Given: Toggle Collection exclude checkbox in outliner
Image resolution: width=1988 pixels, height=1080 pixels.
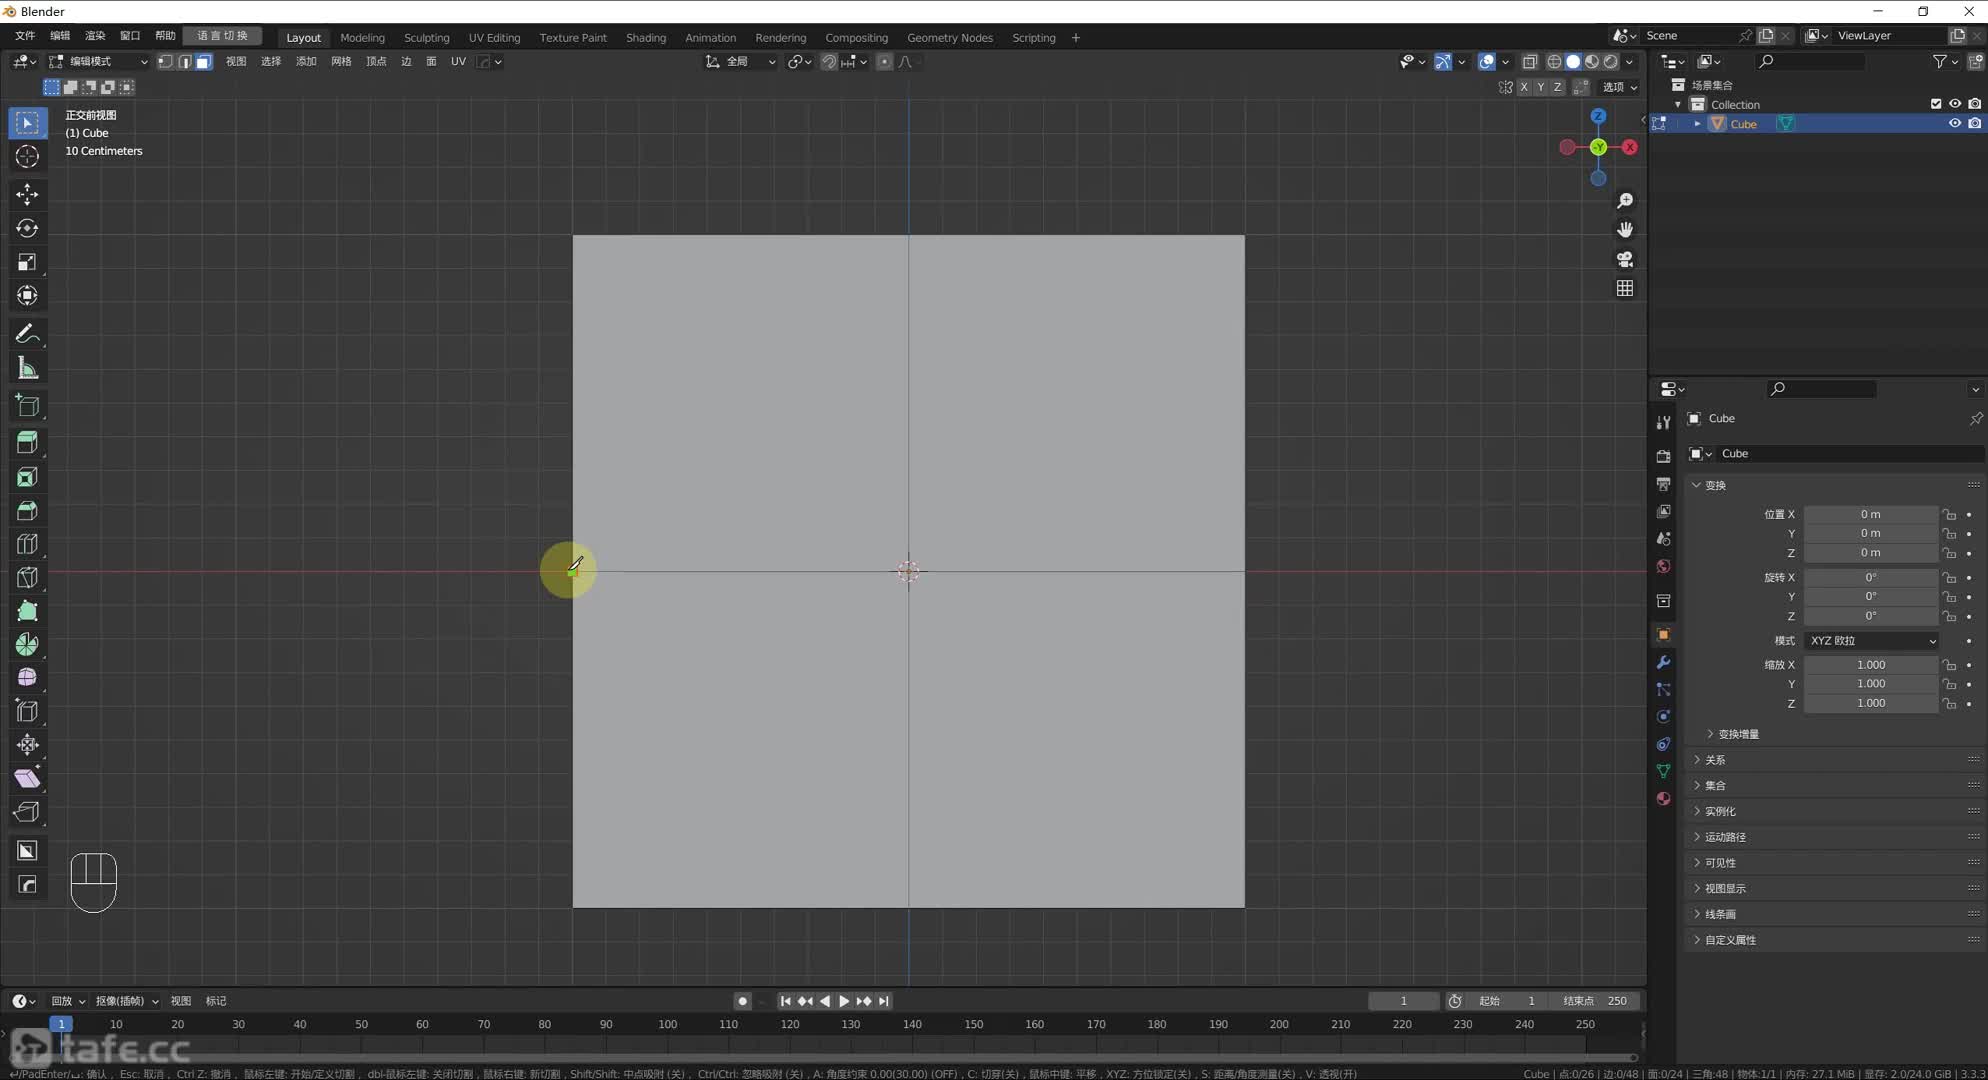Looking at the screenshot, I should pos(1936,104).
